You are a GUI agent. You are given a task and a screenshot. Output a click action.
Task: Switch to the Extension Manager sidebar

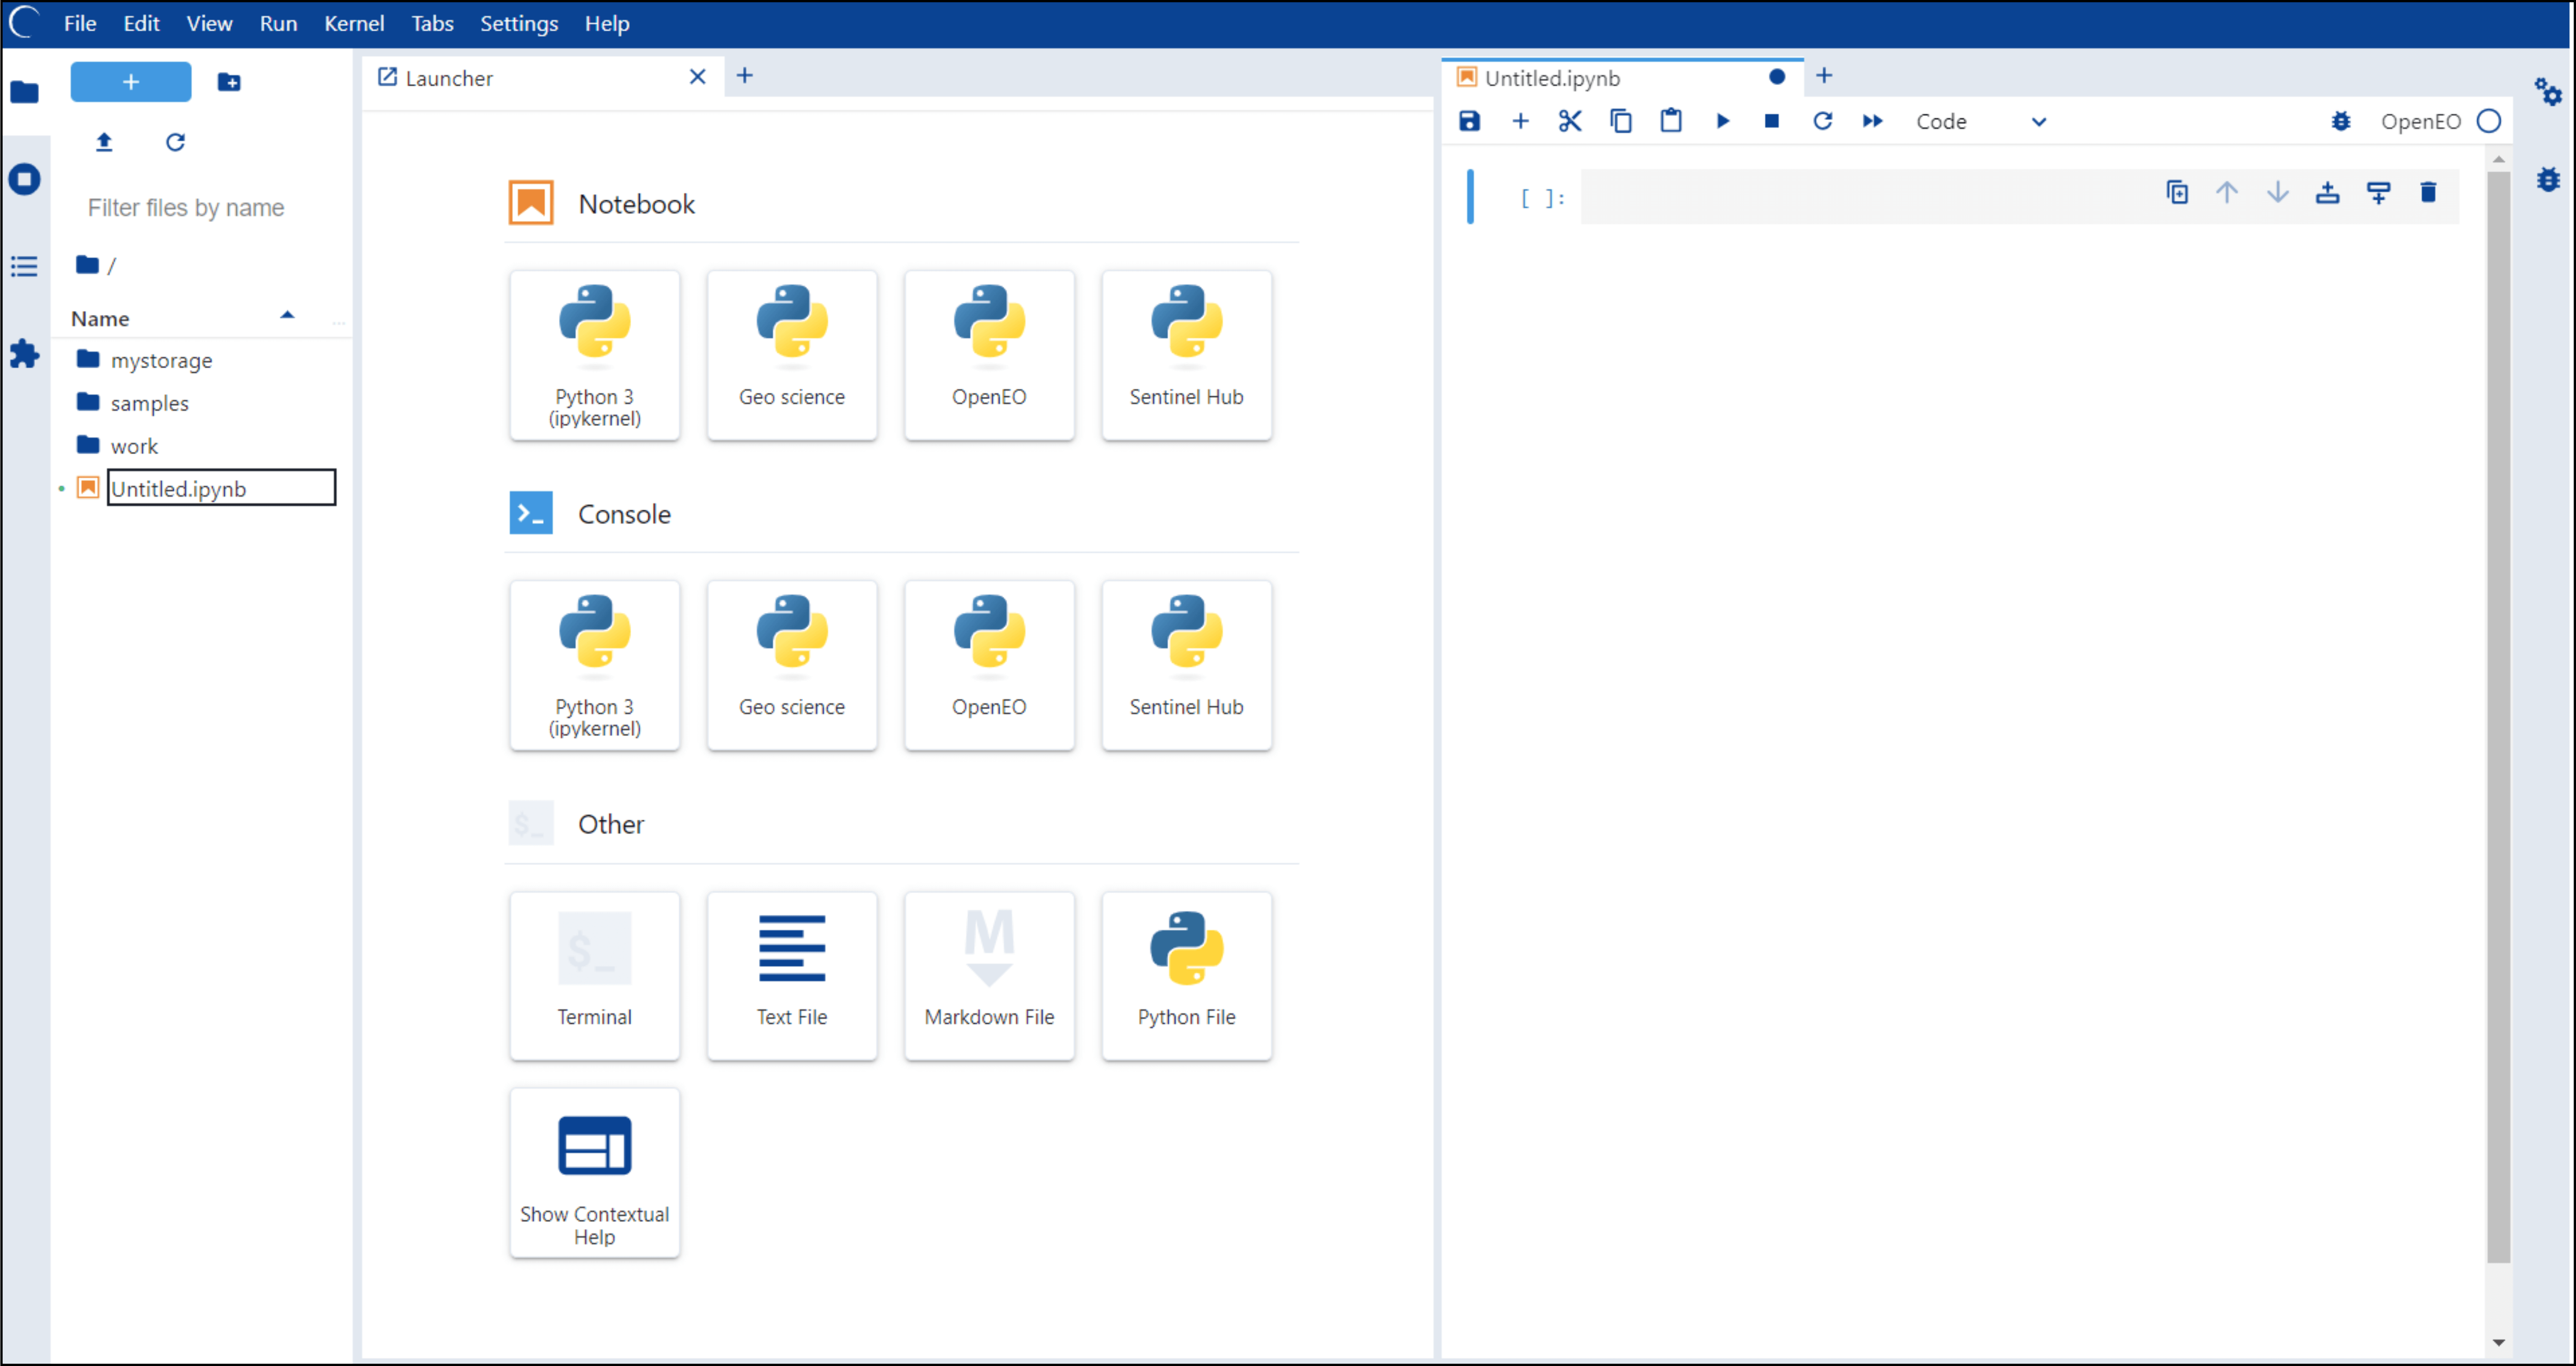coord(24,355)
